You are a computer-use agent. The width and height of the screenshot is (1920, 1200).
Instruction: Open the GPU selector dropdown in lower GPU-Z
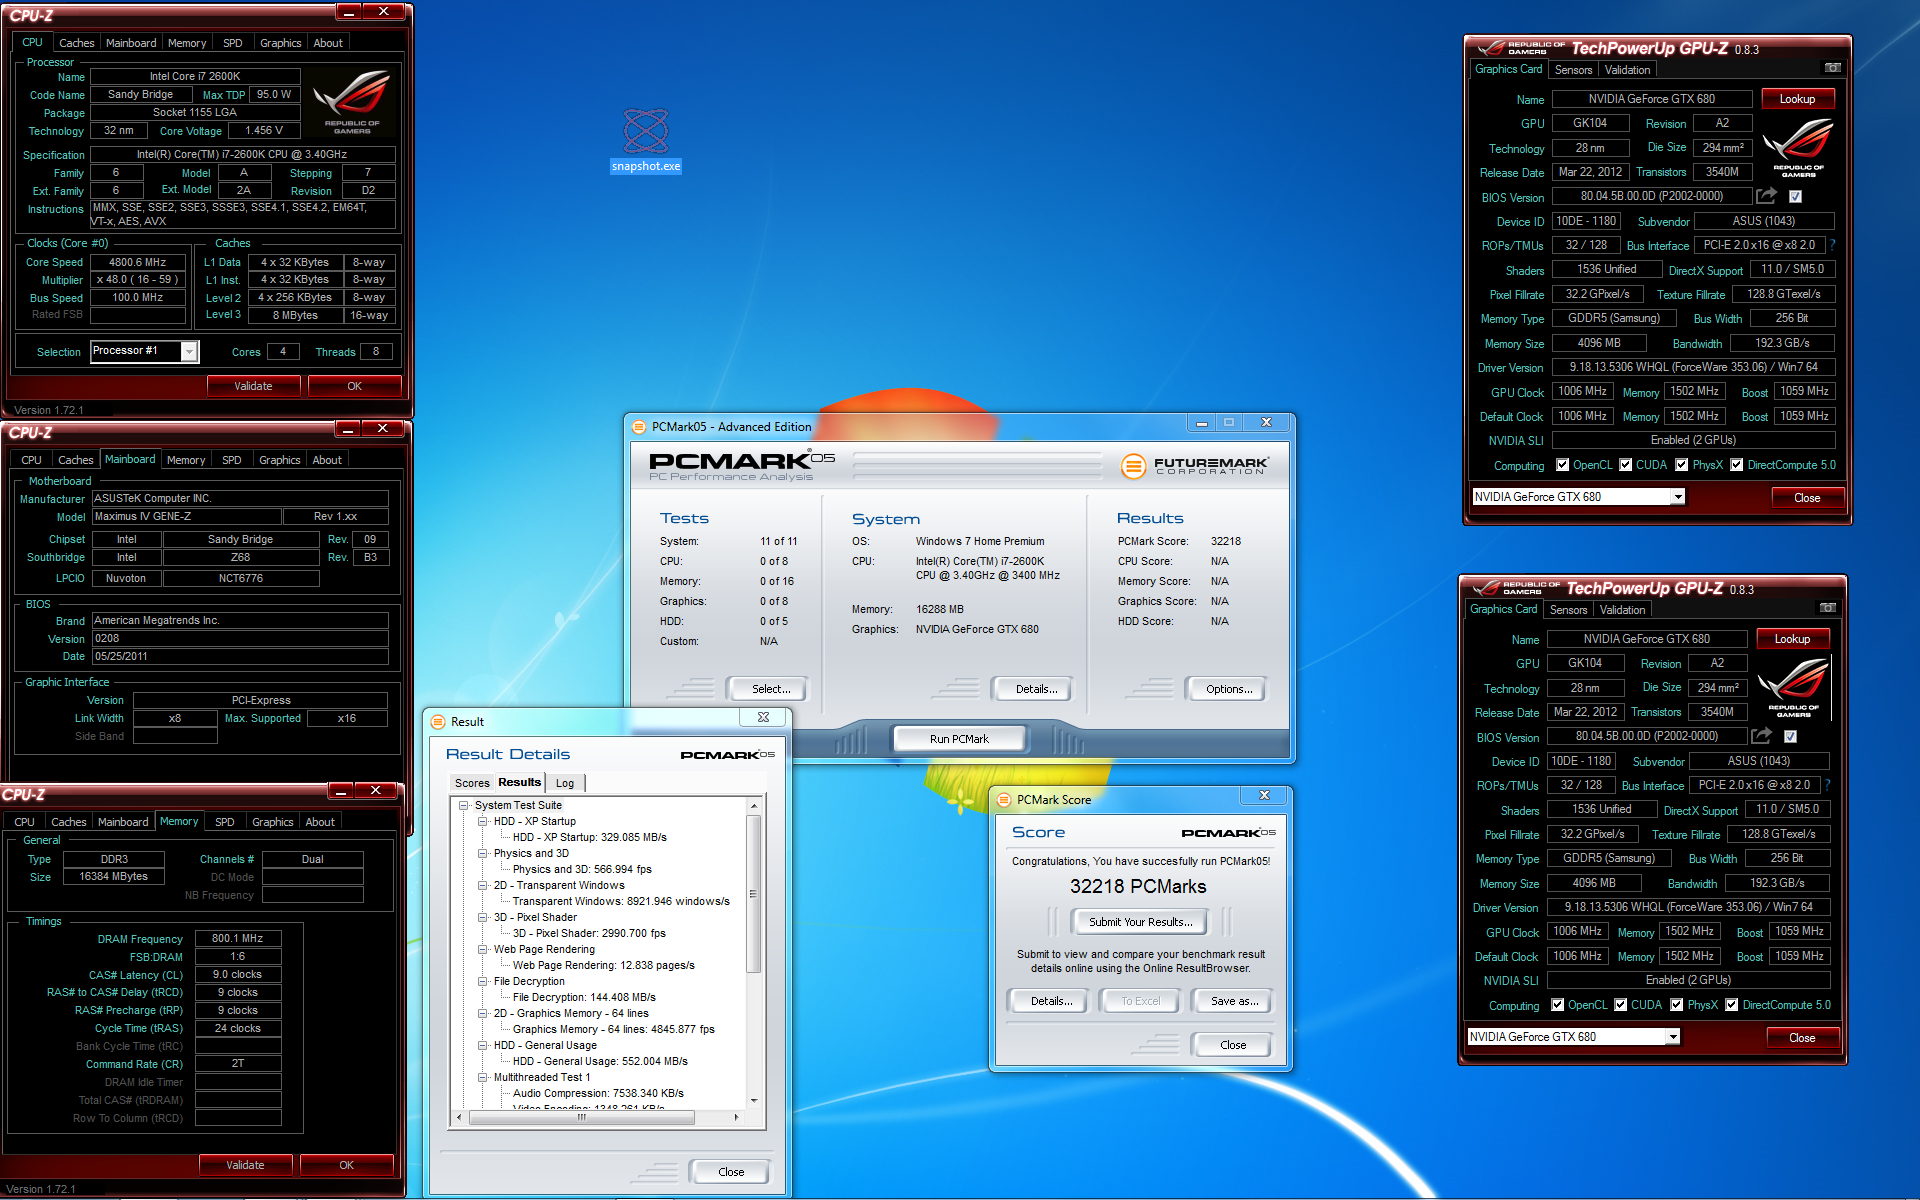click(1673, 1037)
